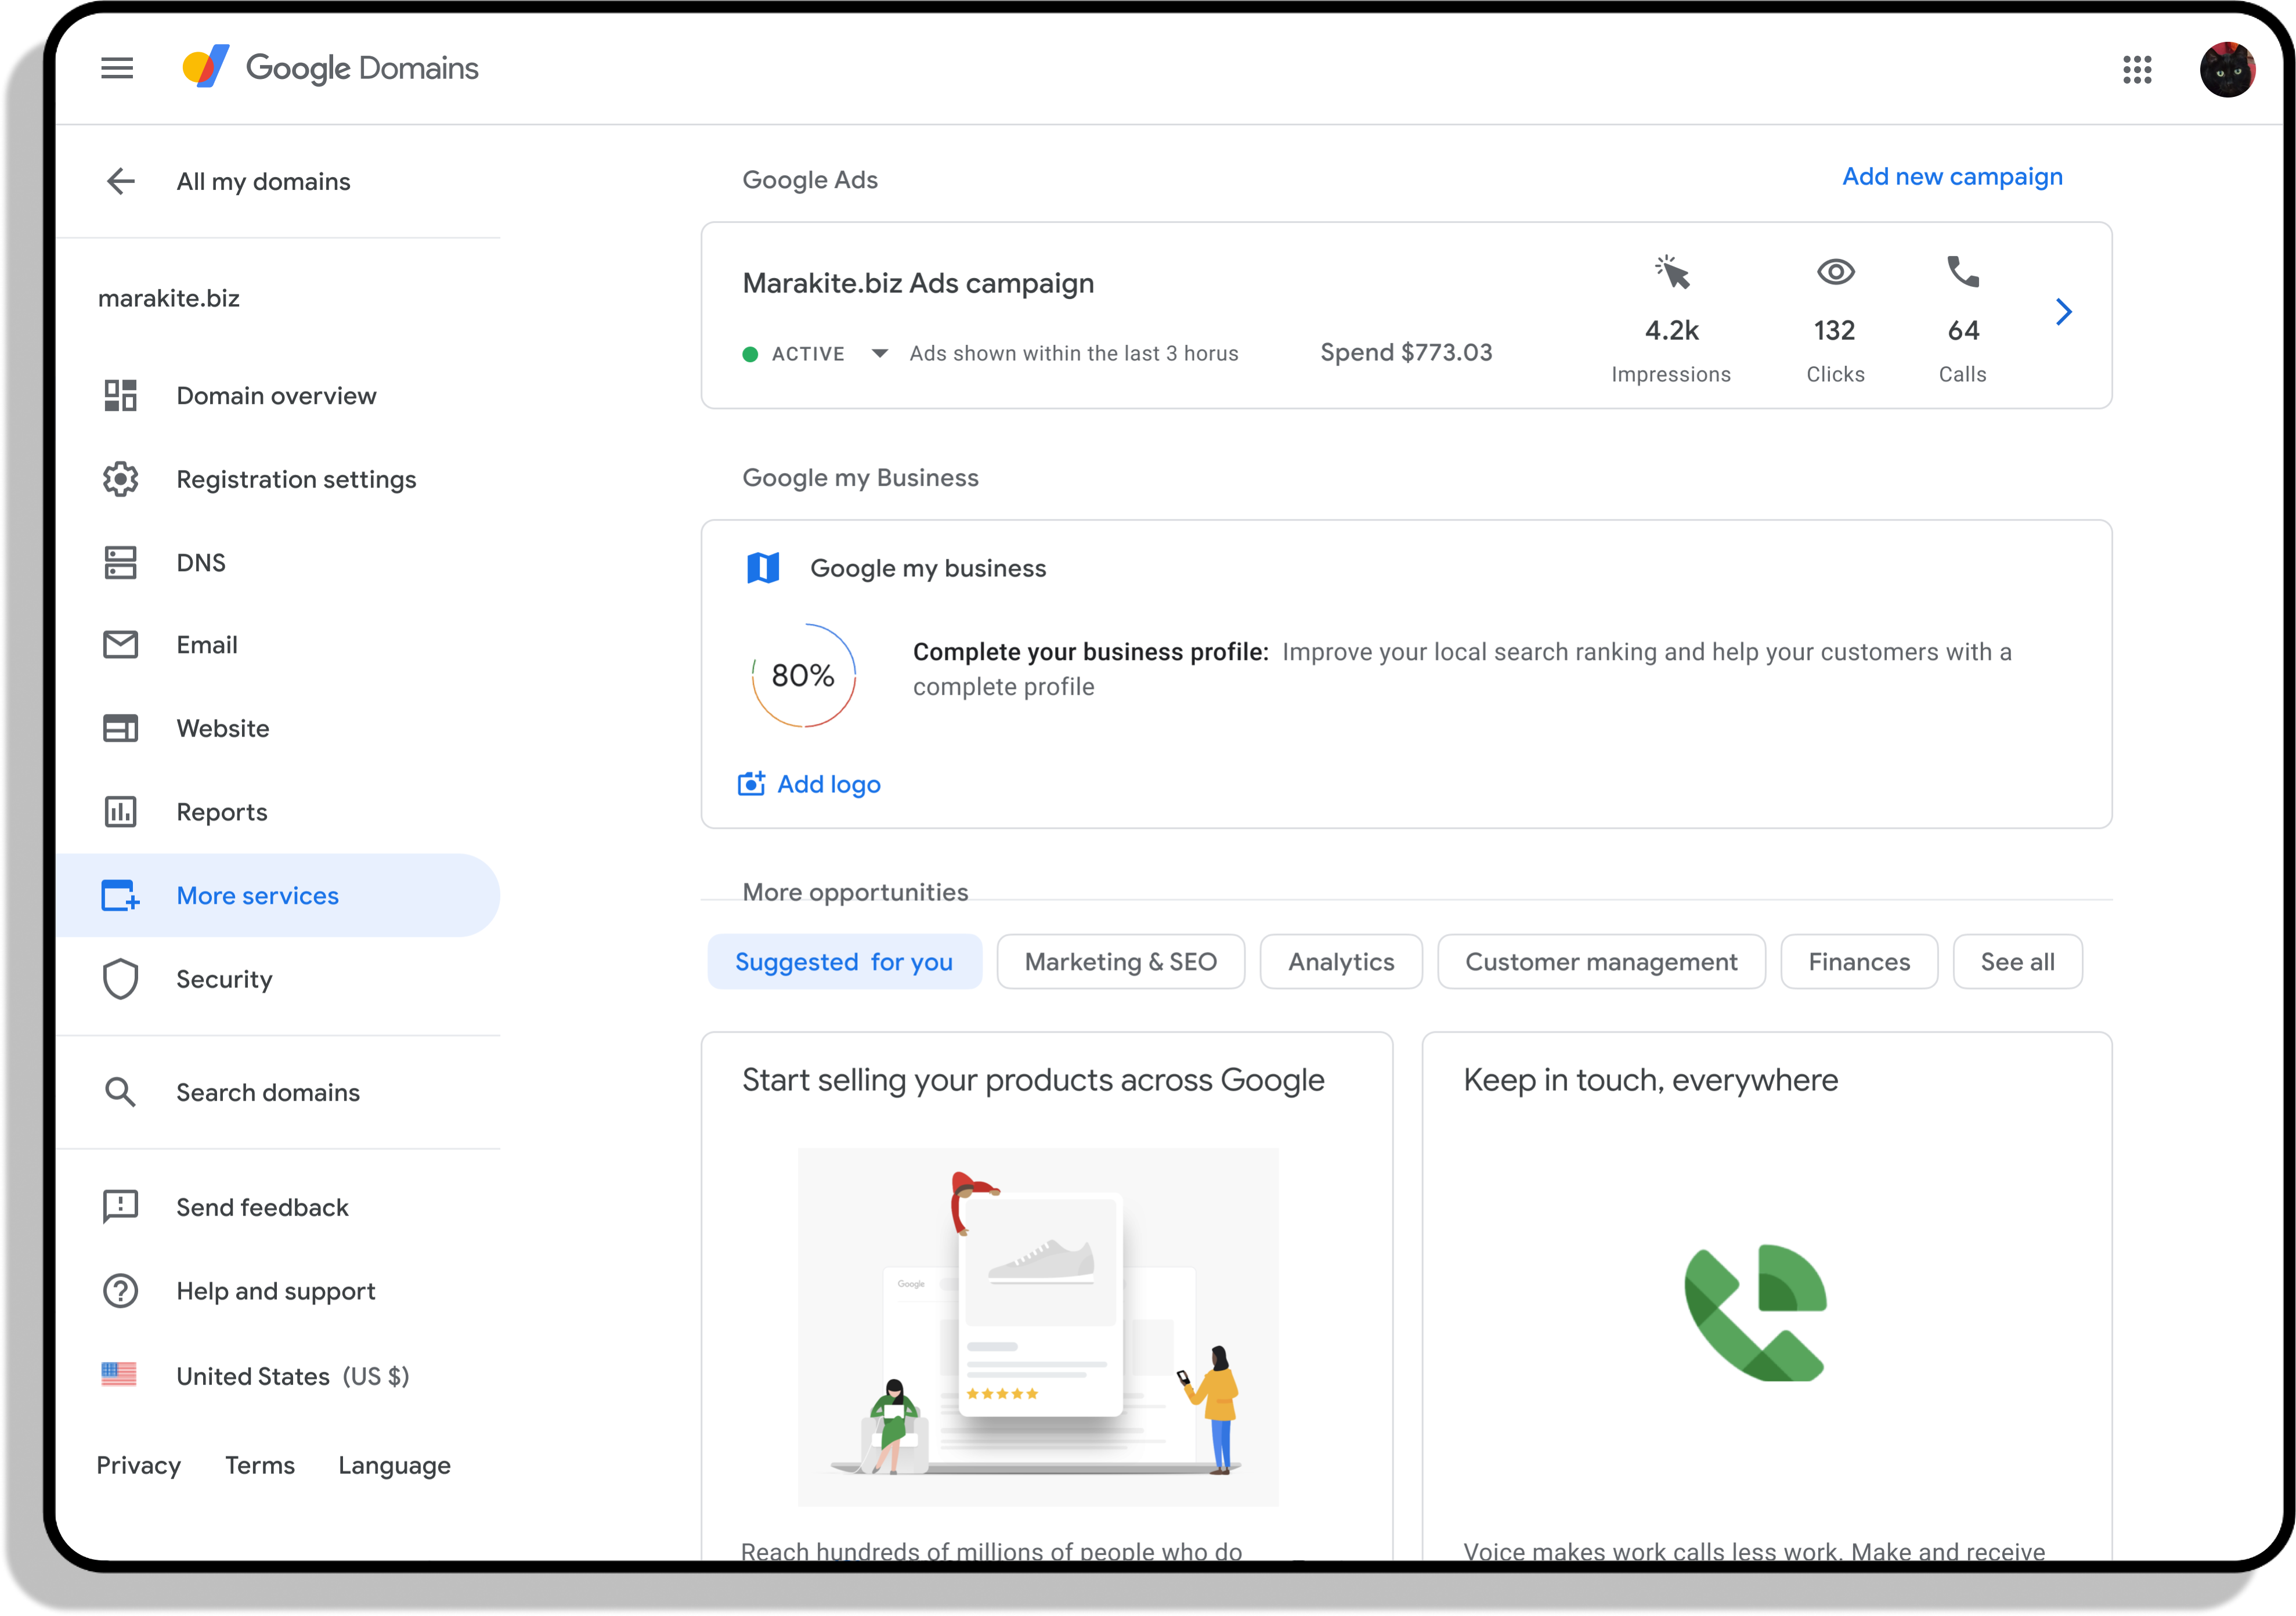The image size is (2296, 1616).
Task: Click the Security shield icon
Action: click(x=120, y=979)
